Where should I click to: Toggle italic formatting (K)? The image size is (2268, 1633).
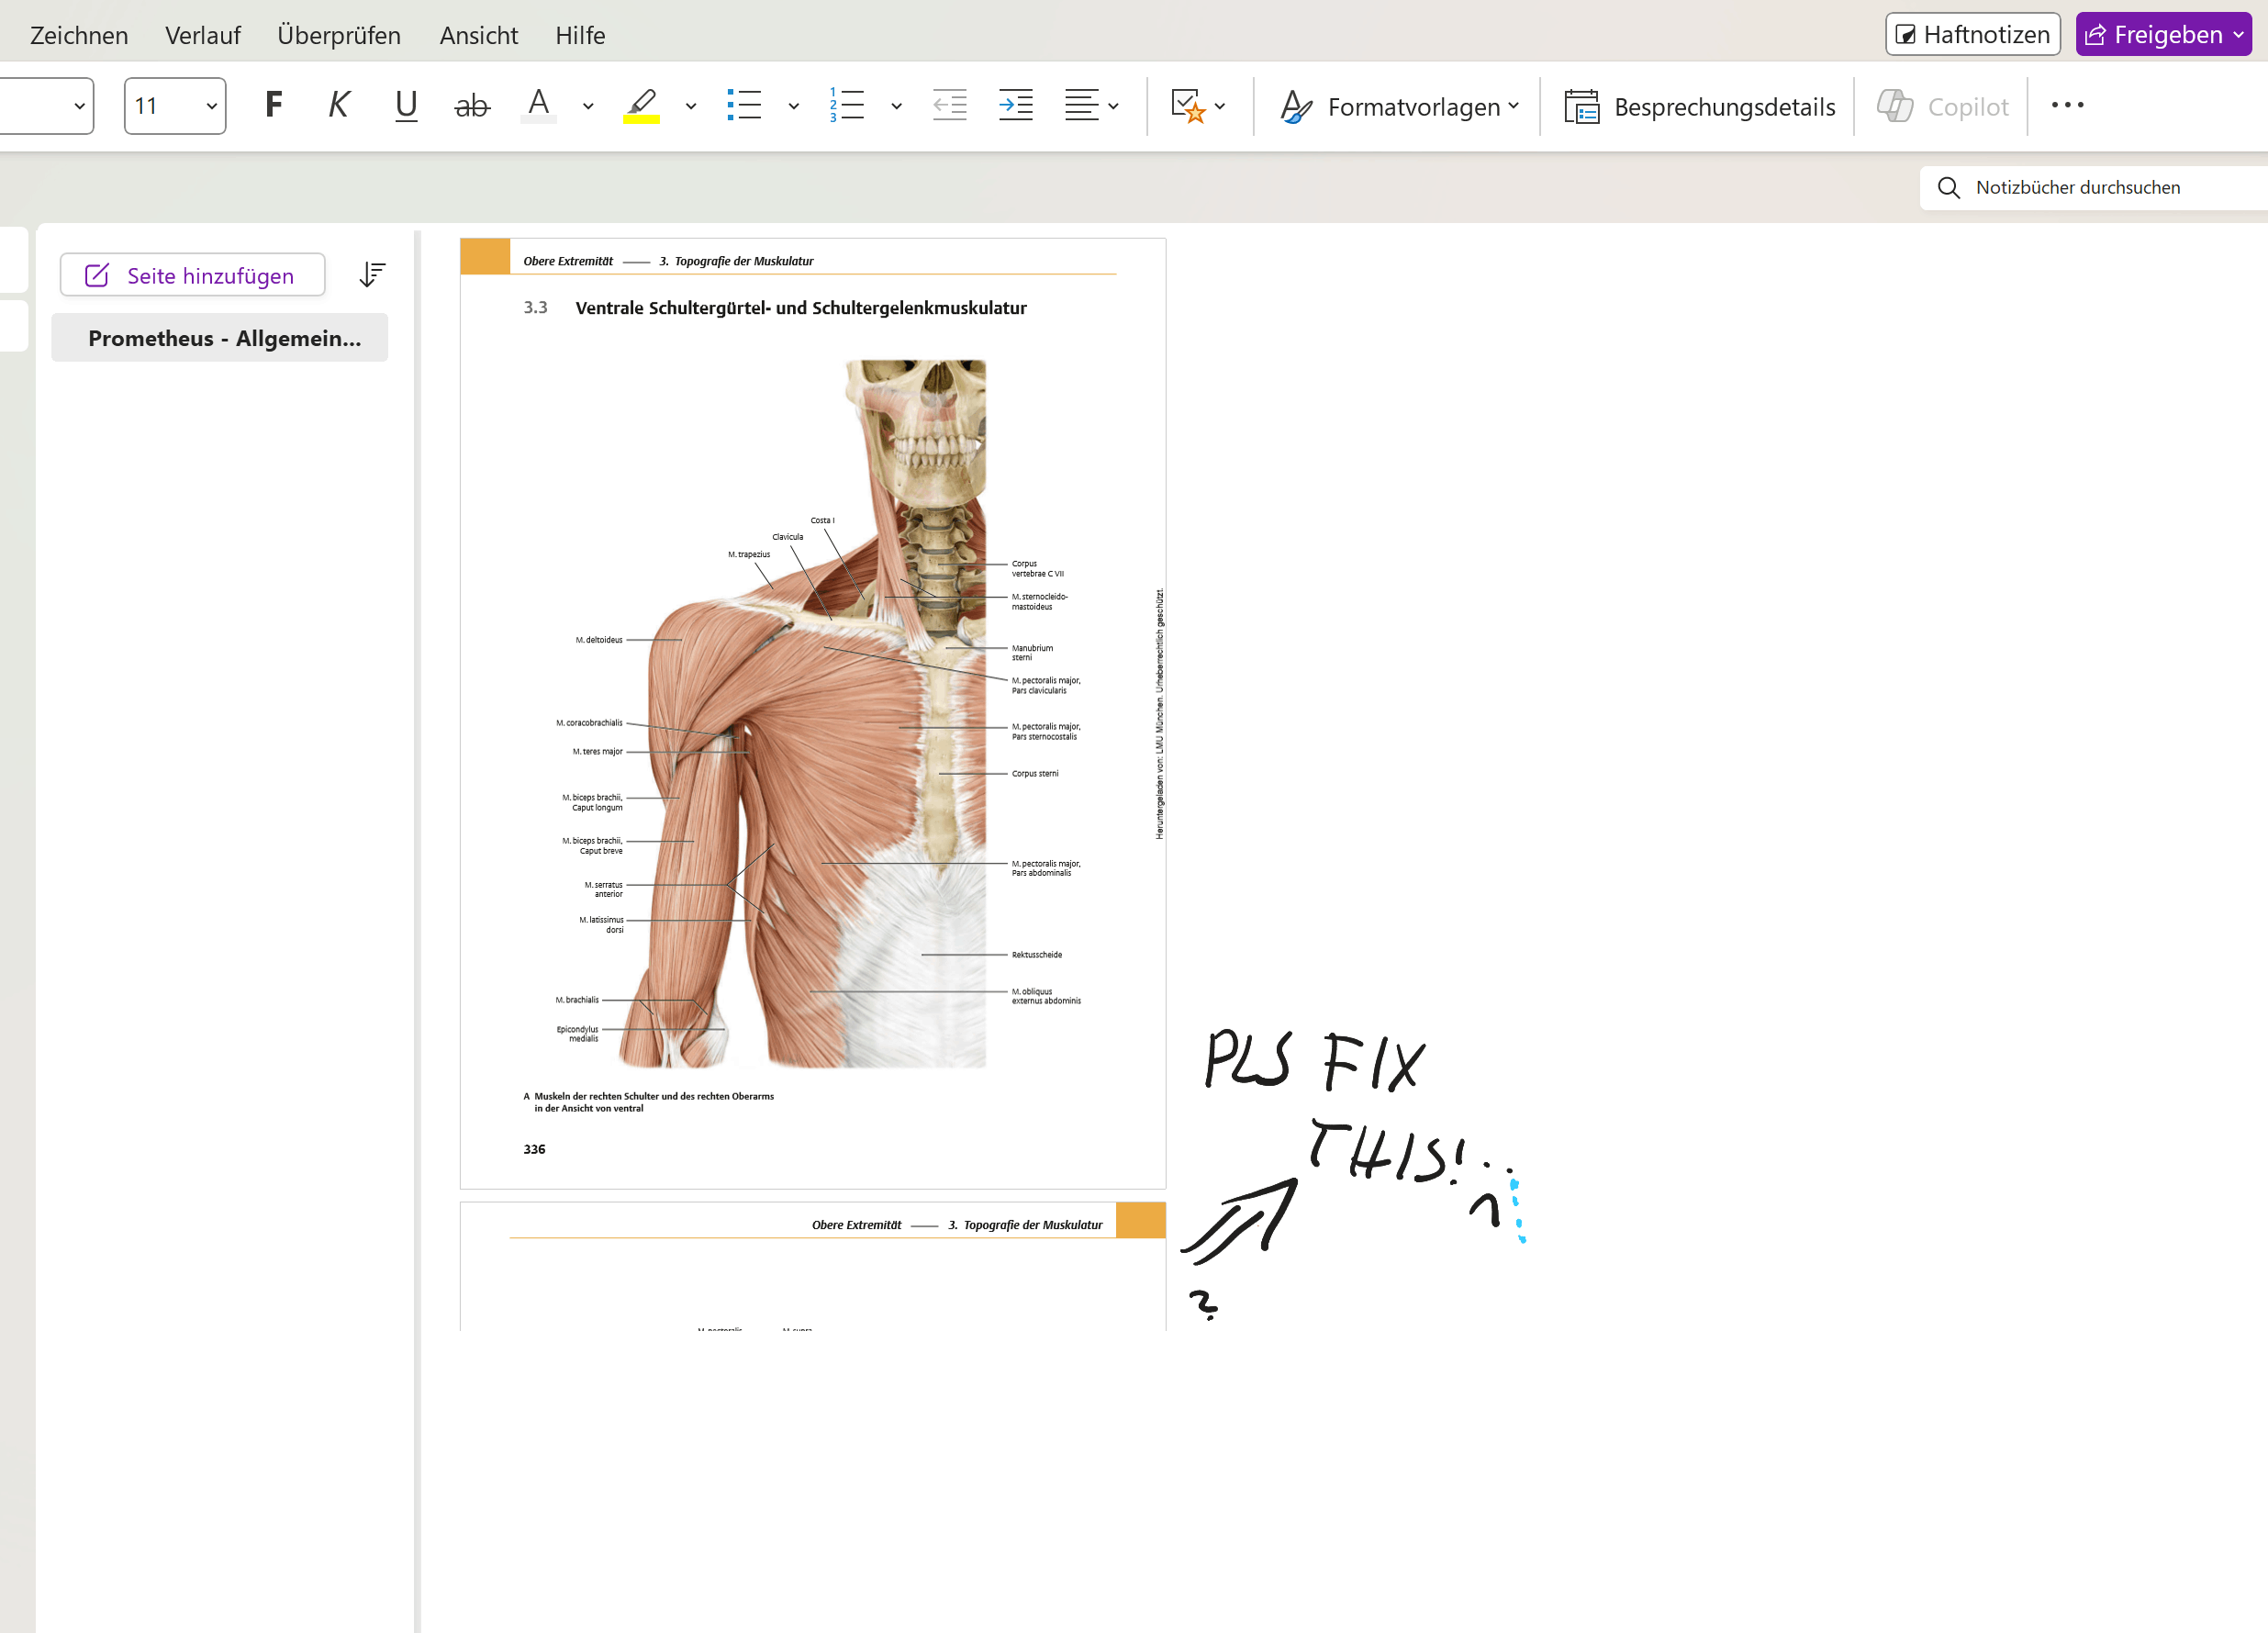point(339,105)
